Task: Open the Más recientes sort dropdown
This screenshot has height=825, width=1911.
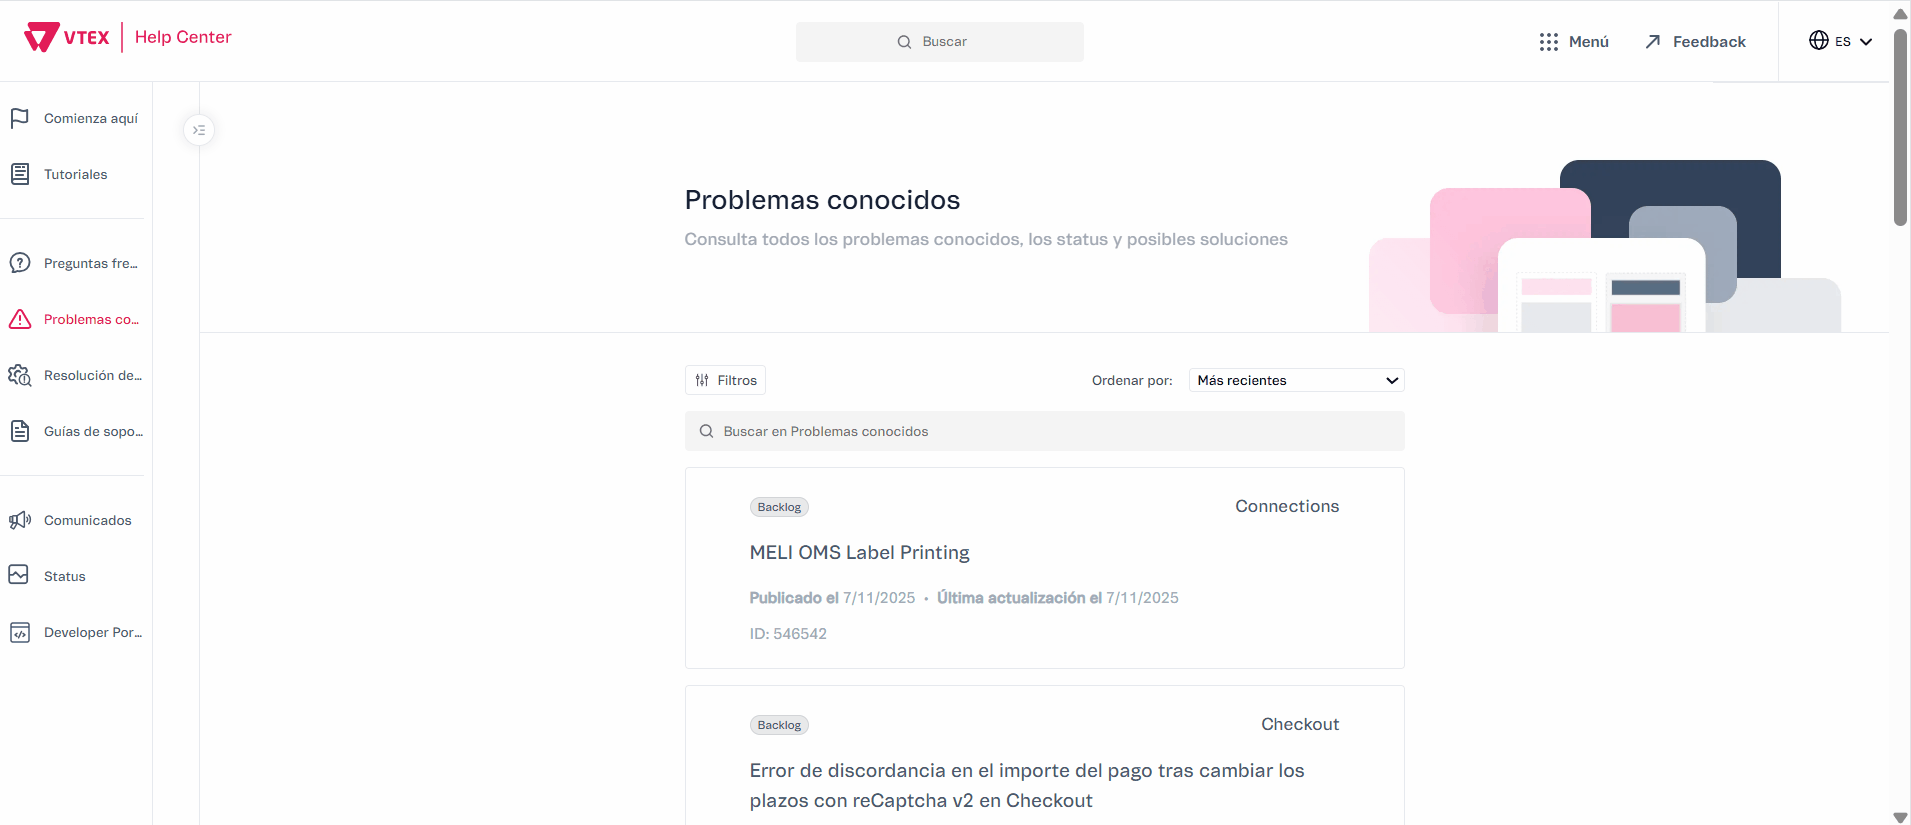Action: [x=1296, y=380]
